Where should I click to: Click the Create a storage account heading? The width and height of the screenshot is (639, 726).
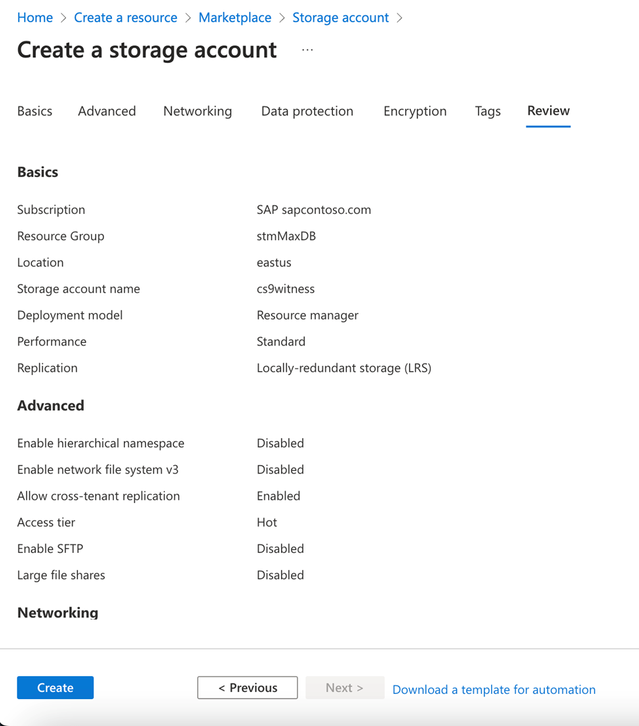pyautogui.click(x=147, y=50)
